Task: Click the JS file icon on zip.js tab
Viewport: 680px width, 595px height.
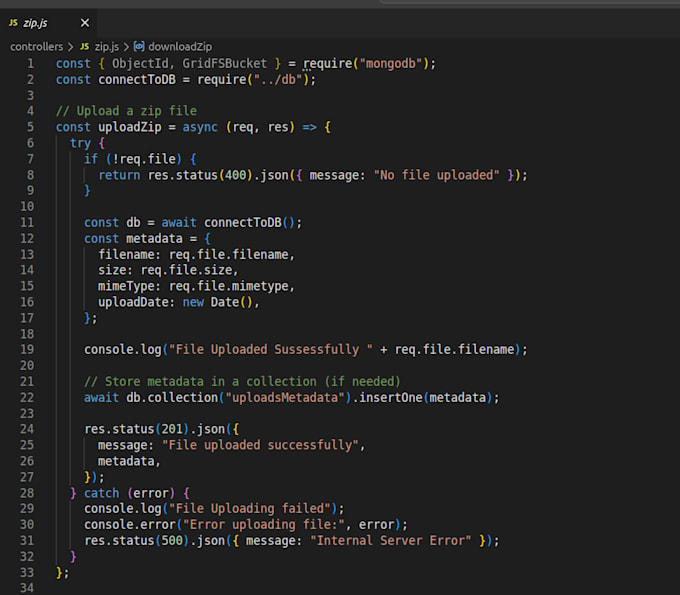Action: (x=13, y=23)
